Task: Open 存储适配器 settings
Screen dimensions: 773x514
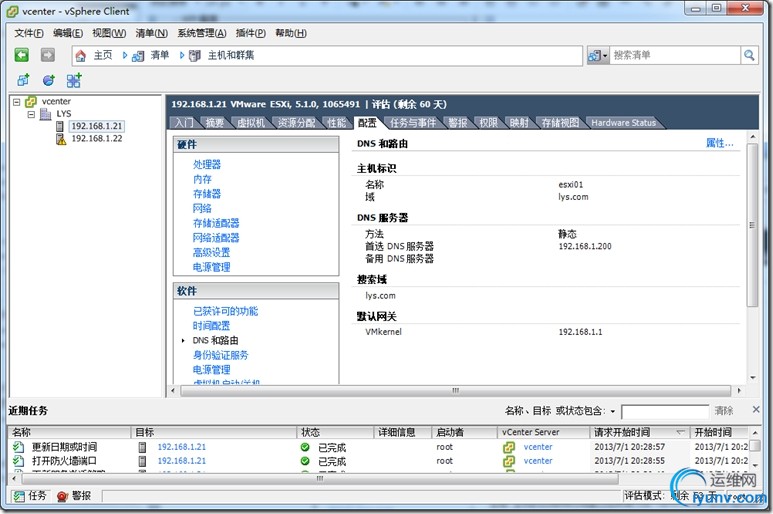Action: tap(216, 223)
